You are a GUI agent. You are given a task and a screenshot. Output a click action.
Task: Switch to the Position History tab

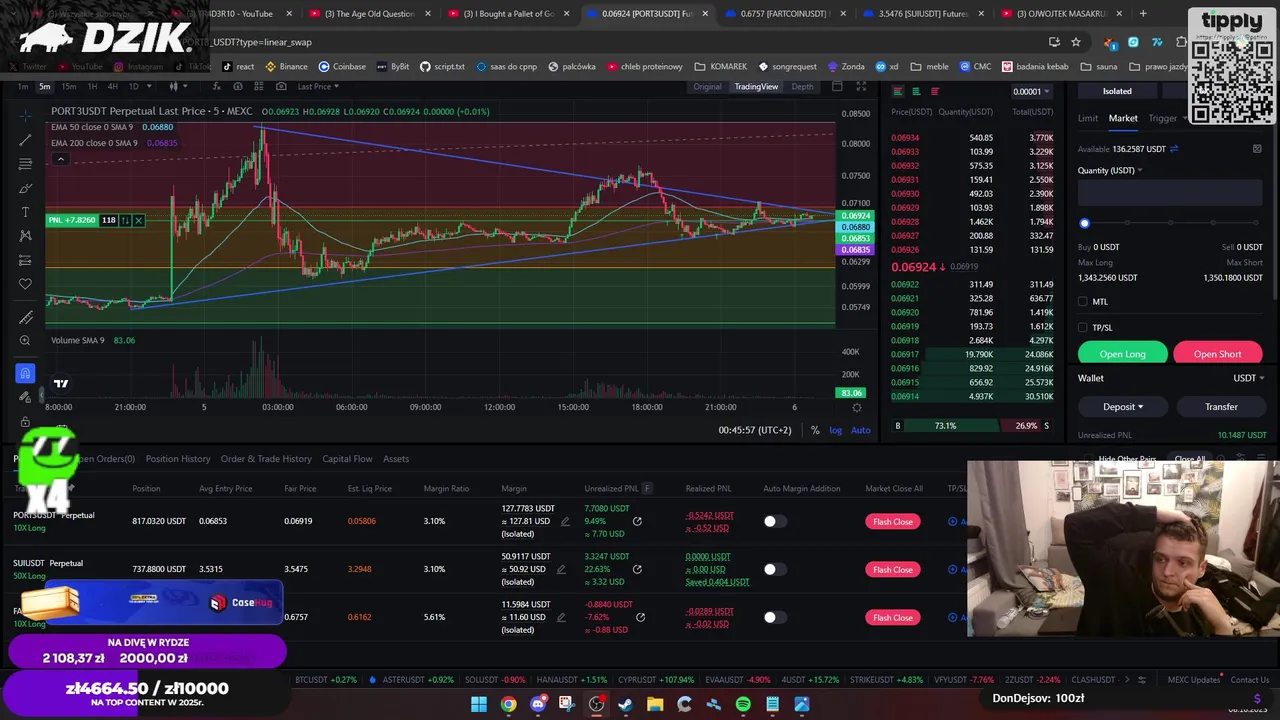coord(178,459)
